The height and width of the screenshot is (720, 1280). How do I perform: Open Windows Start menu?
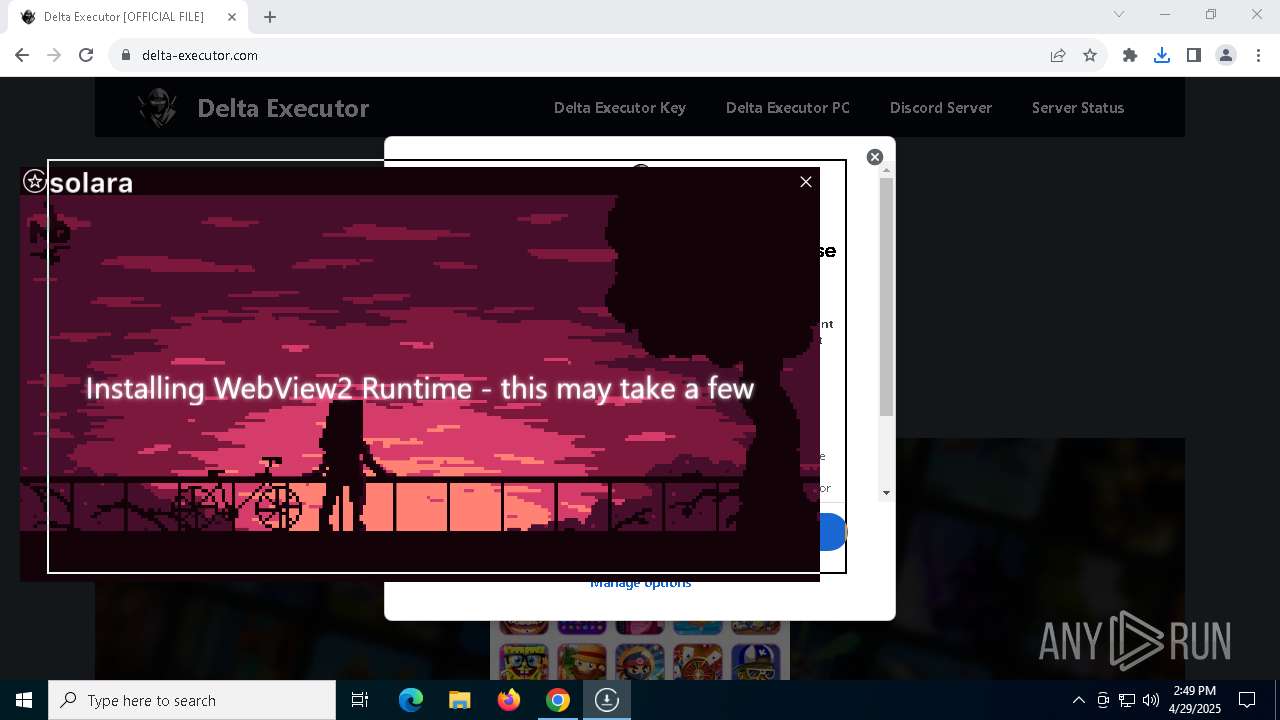click(24, 700)
